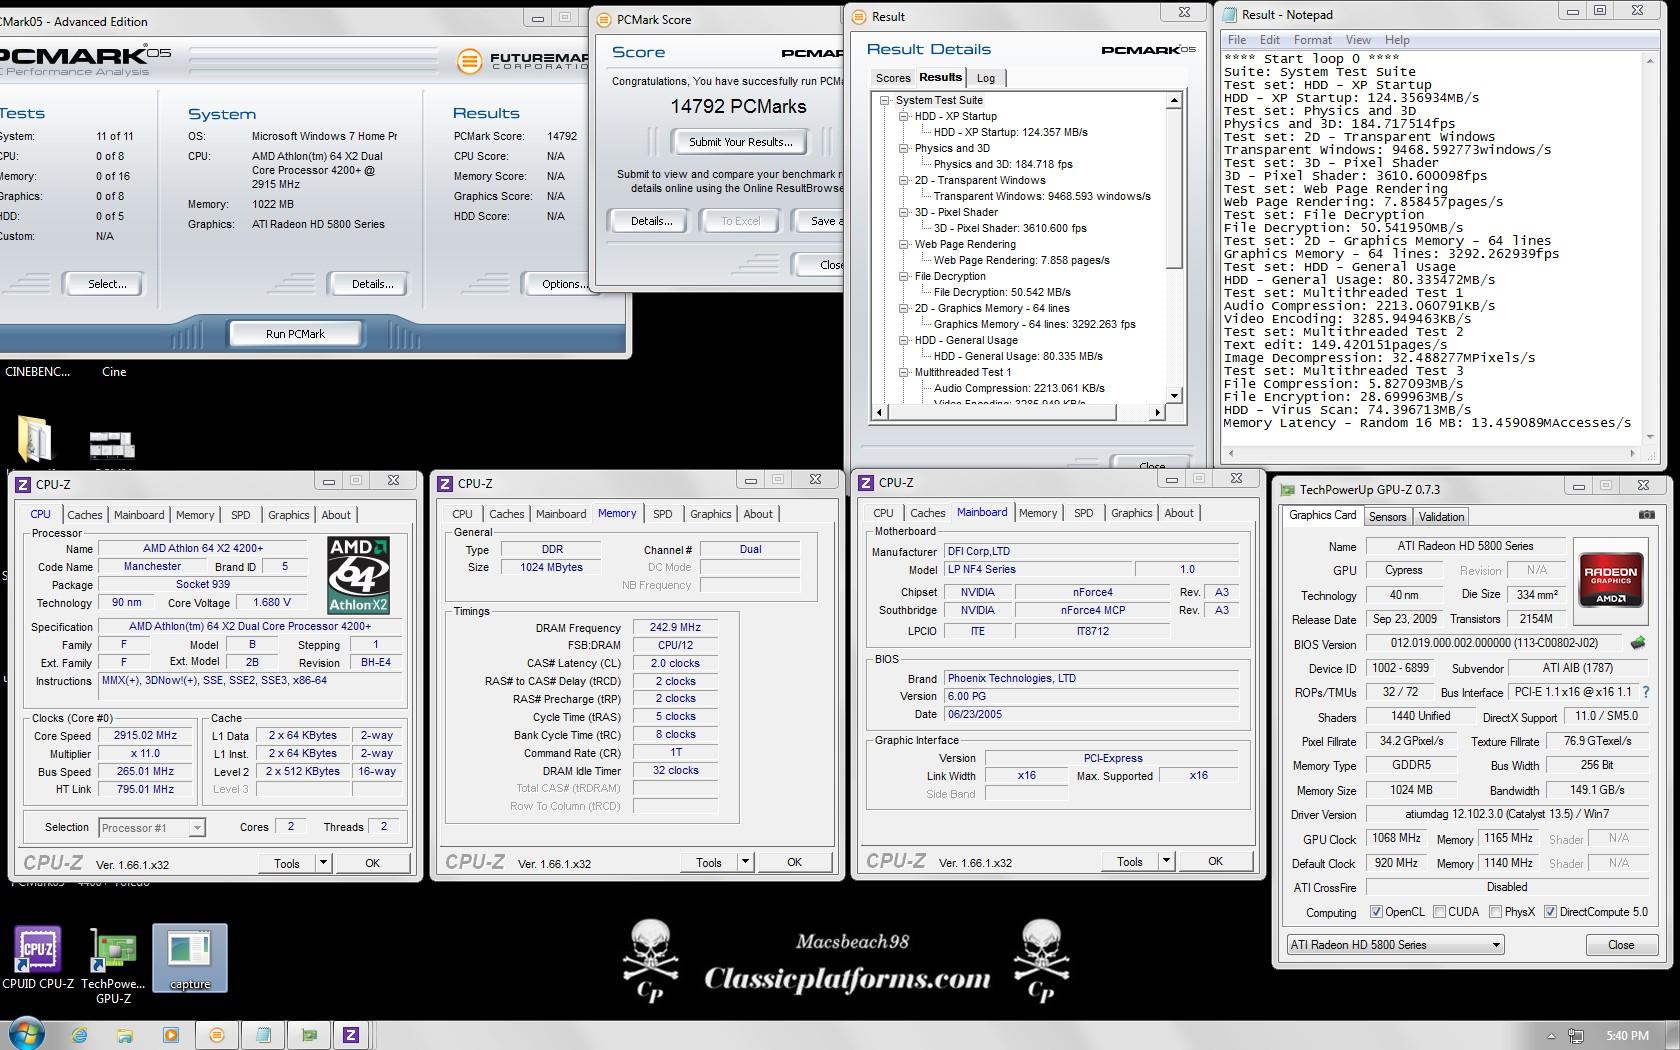Click the GPU-Z BIOS save chip icon
Screen dimensions: 1680x1050
click(x=1638, y=643)
